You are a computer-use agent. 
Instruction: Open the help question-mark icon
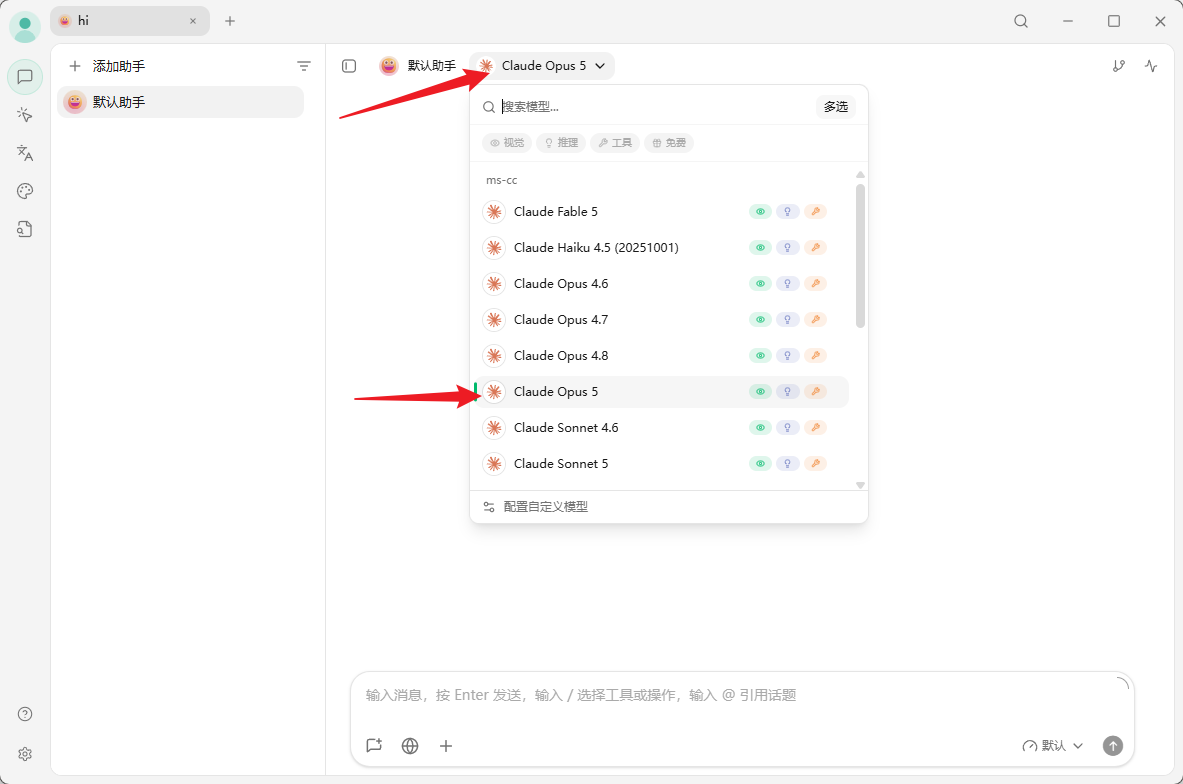click(25, 714)
